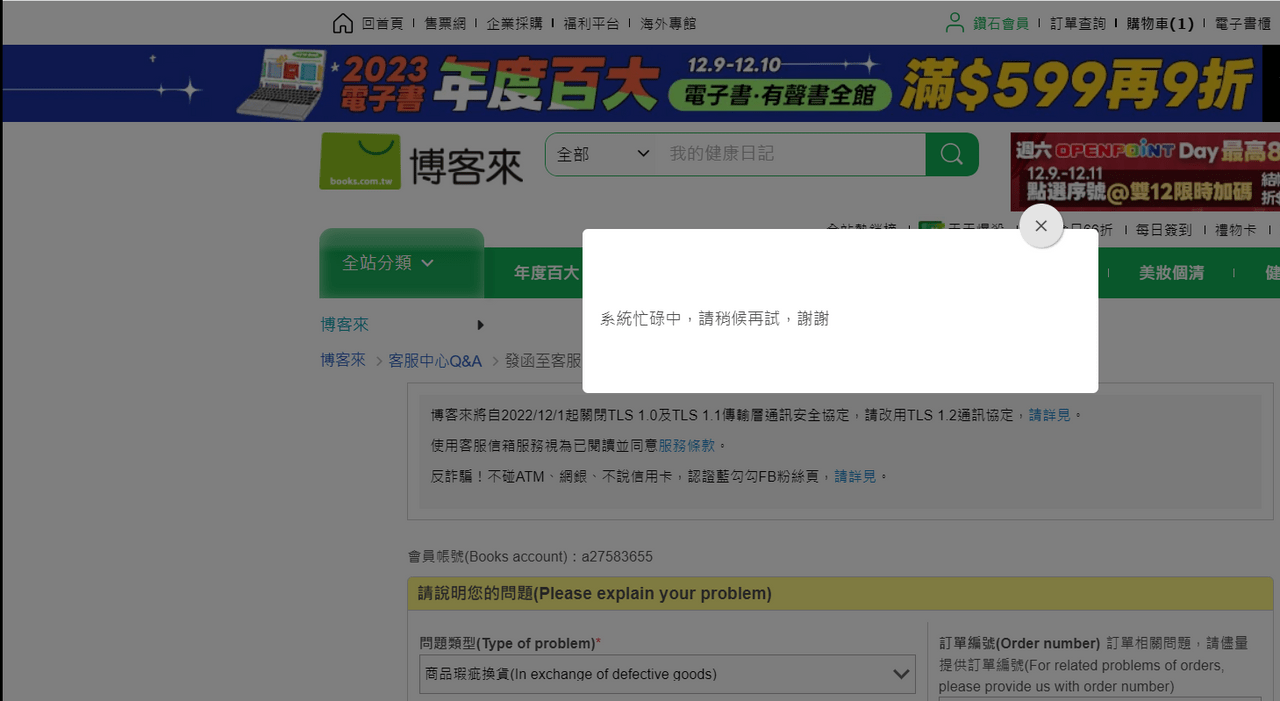Open the 問題類型 problem type dropdown

[x=667, y=674]
